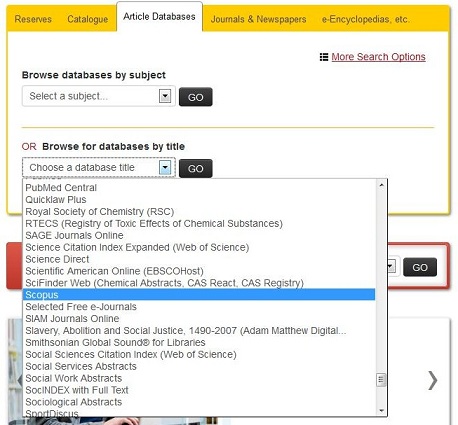Open the Reserves tab
This screenshot has width=458, height=425.
click(x=33, y=19)
